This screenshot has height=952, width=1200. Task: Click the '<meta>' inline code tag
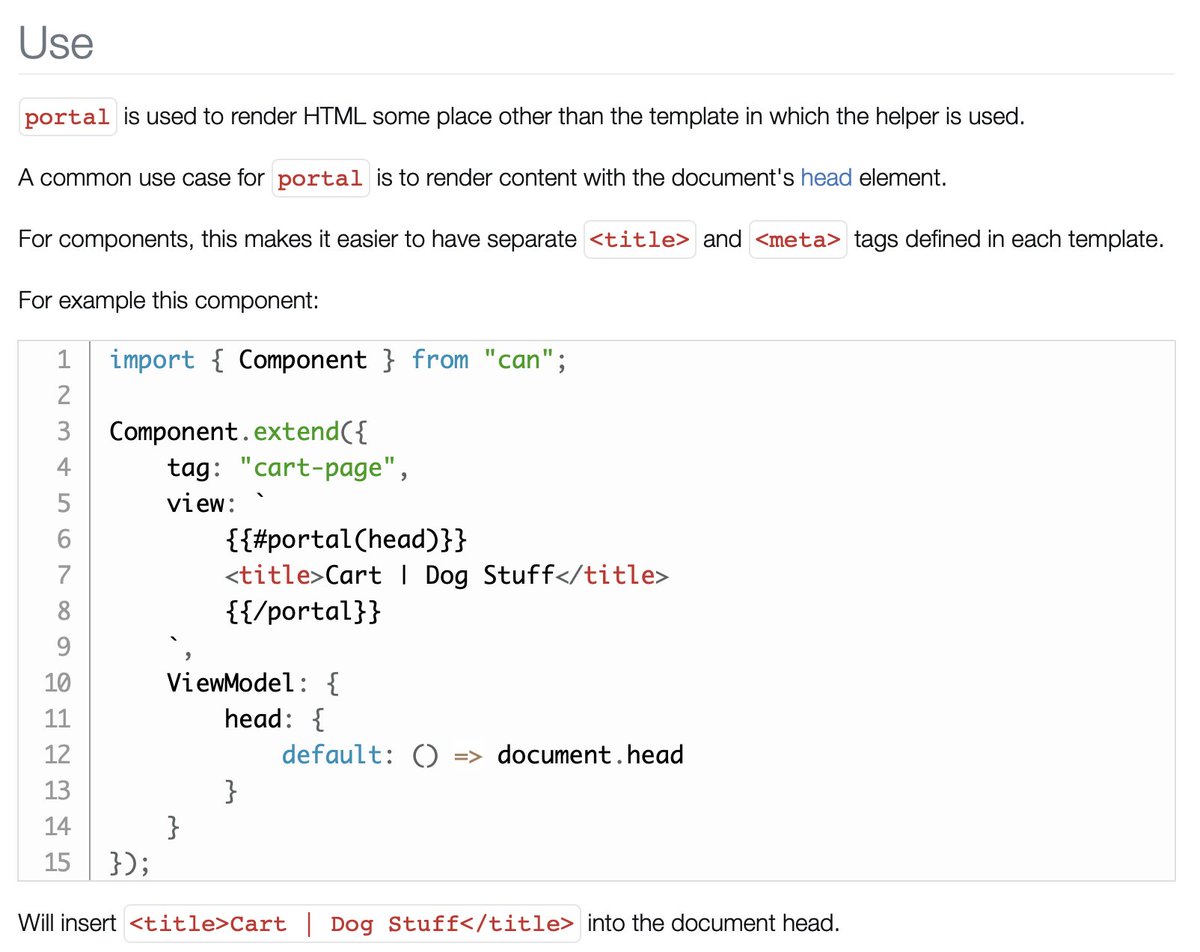point(798,241)
